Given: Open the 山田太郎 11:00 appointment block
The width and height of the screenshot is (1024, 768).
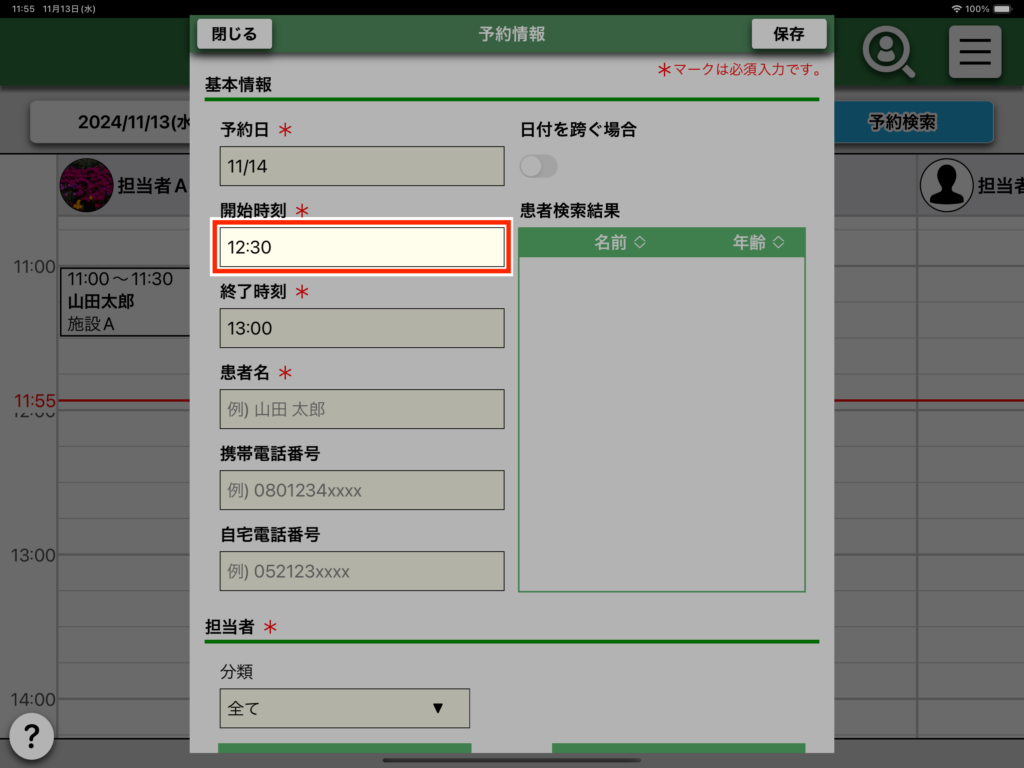Looking at the screenshot, I should (125, 301).
